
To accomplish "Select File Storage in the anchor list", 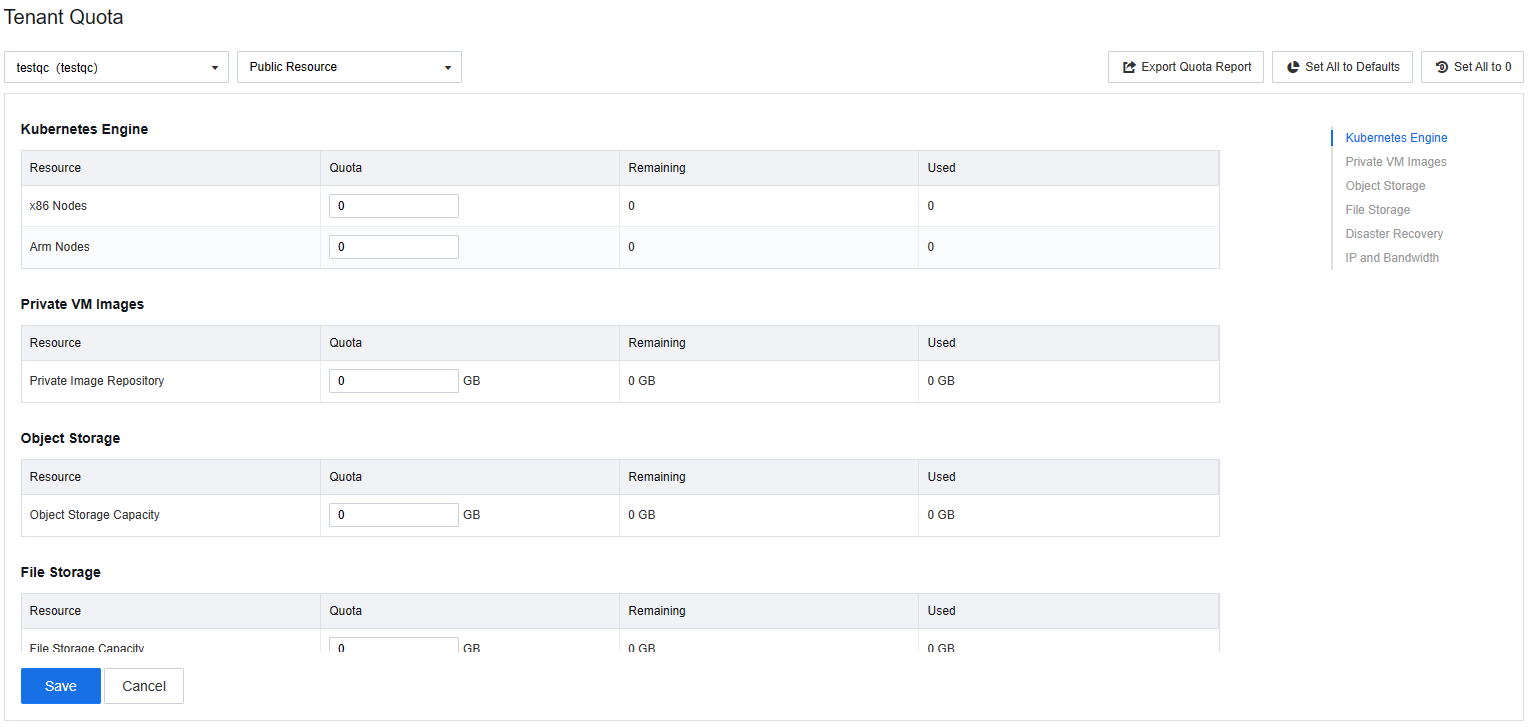I will pyautogui.click(x=1377, y=210).
